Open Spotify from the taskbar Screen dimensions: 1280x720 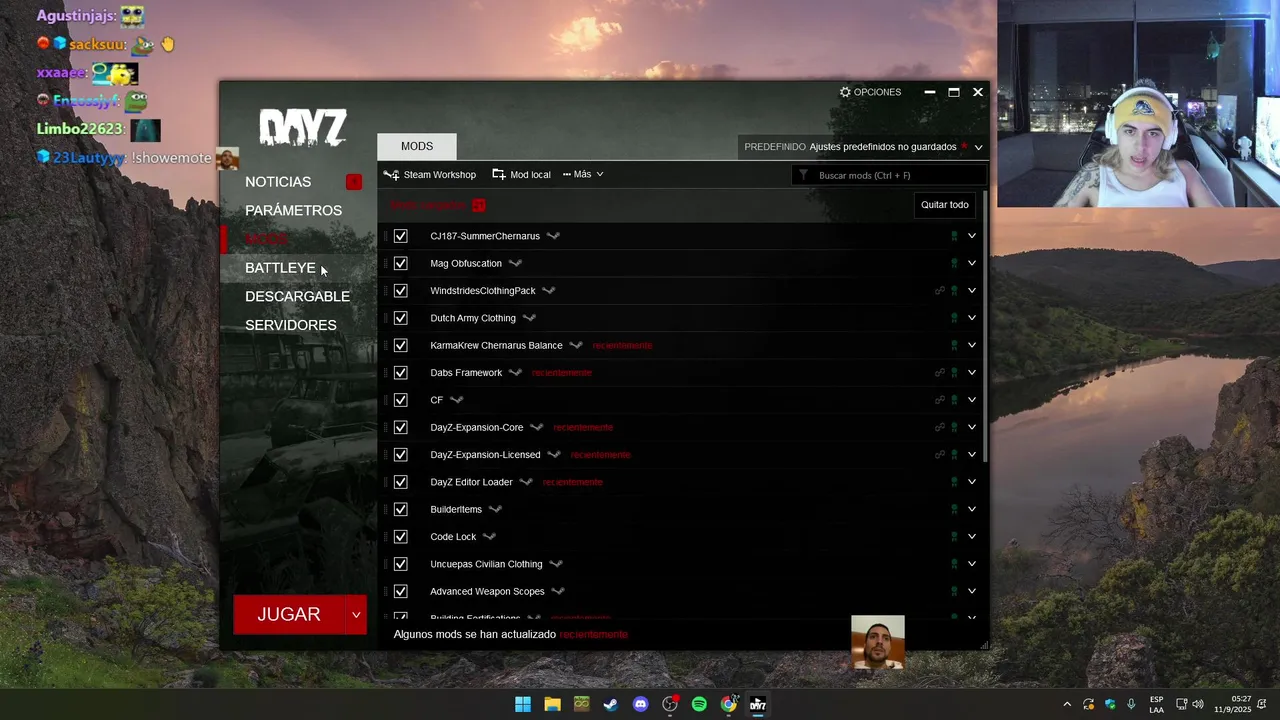(699, 704)
